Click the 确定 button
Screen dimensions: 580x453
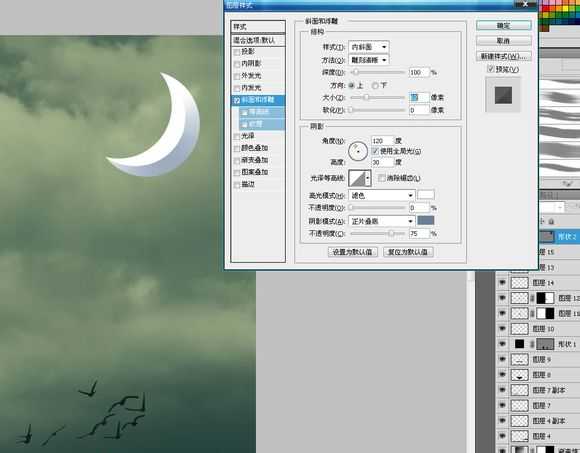coord(503,26)
